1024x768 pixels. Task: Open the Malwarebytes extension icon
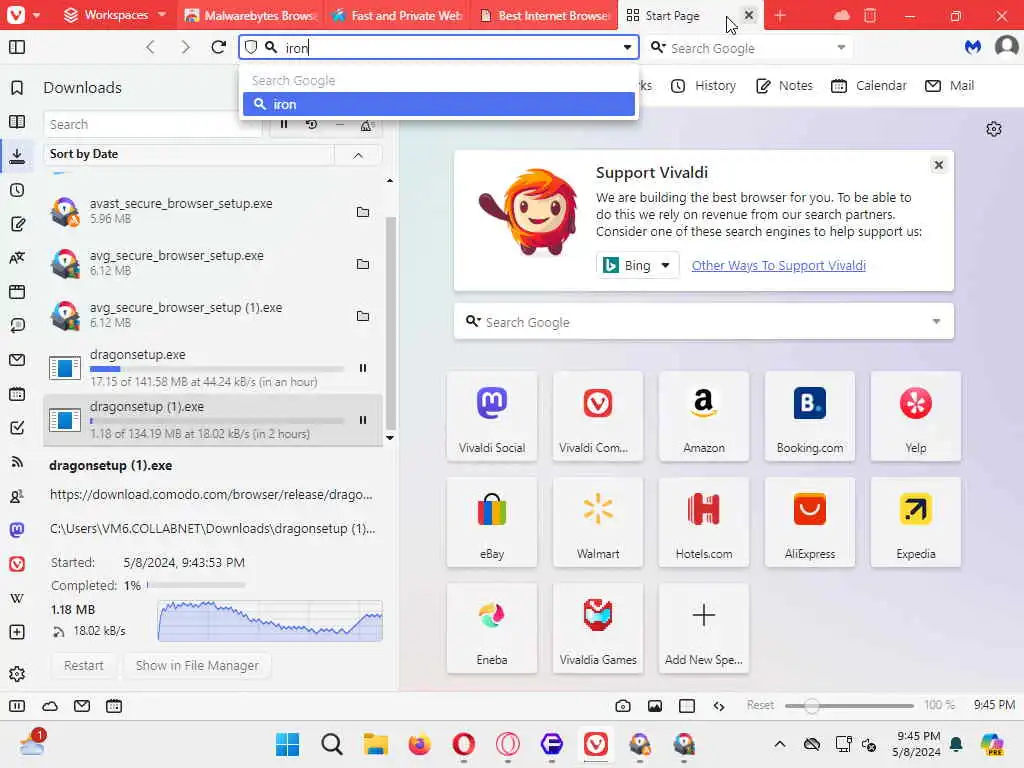pos(972,47)
